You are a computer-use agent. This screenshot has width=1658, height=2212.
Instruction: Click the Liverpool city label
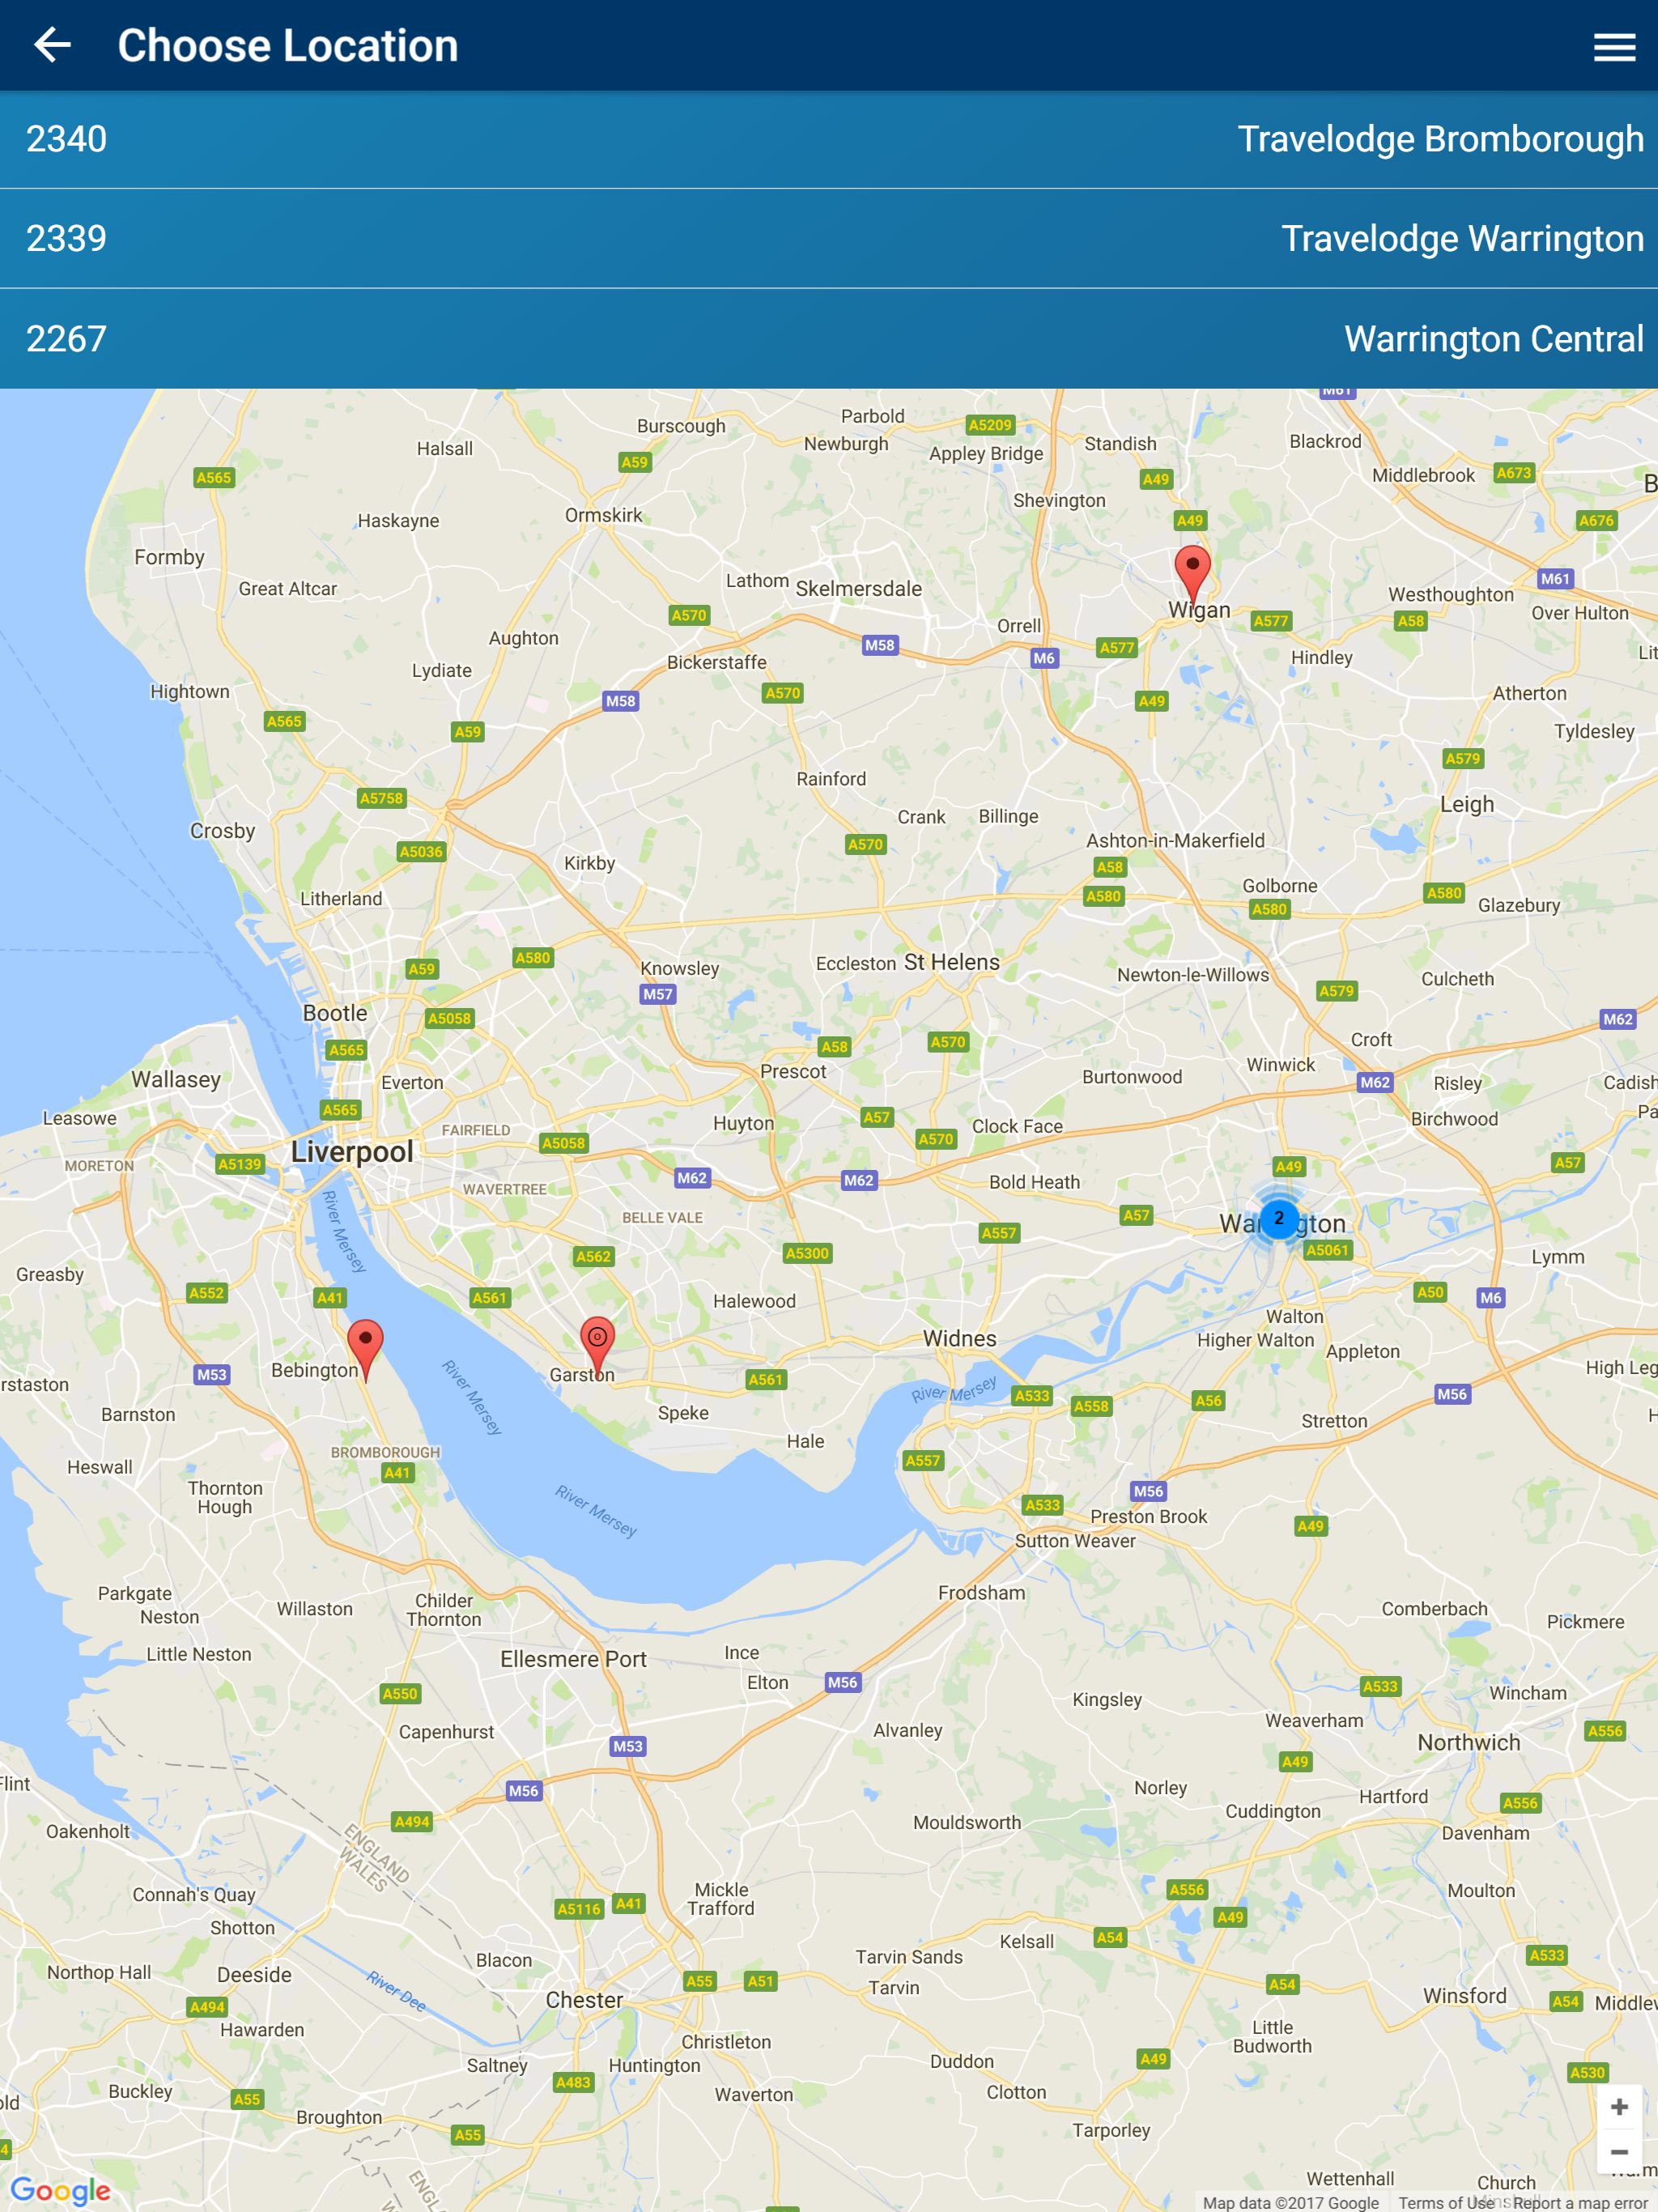tap(351, 1151)
